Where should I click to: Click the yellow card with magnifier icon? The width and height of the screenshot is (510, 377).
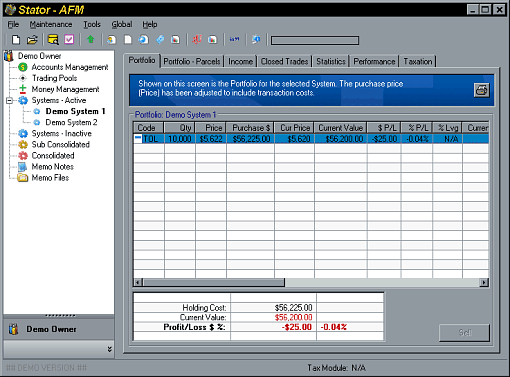[53, 40]
